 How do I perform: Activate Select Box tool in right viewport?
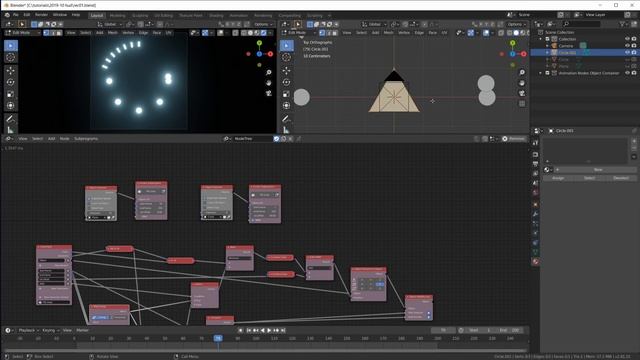[x=287, y=46]
